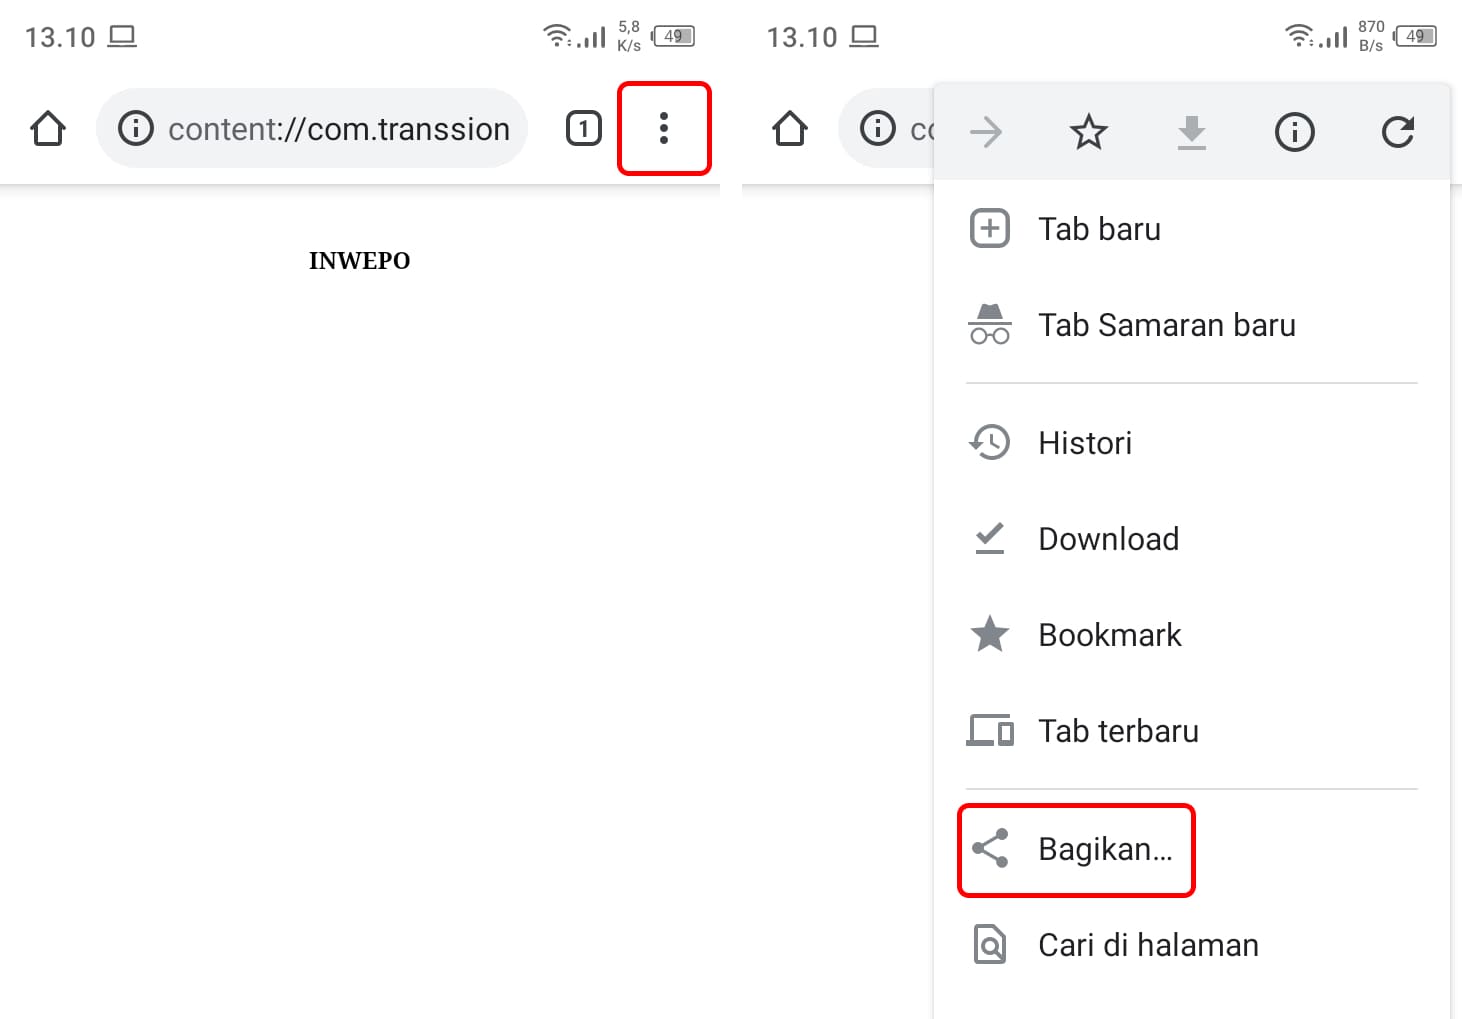Open 'Download' from the menu list
Screen dimensions: 1462x1019
[1109, 538]
